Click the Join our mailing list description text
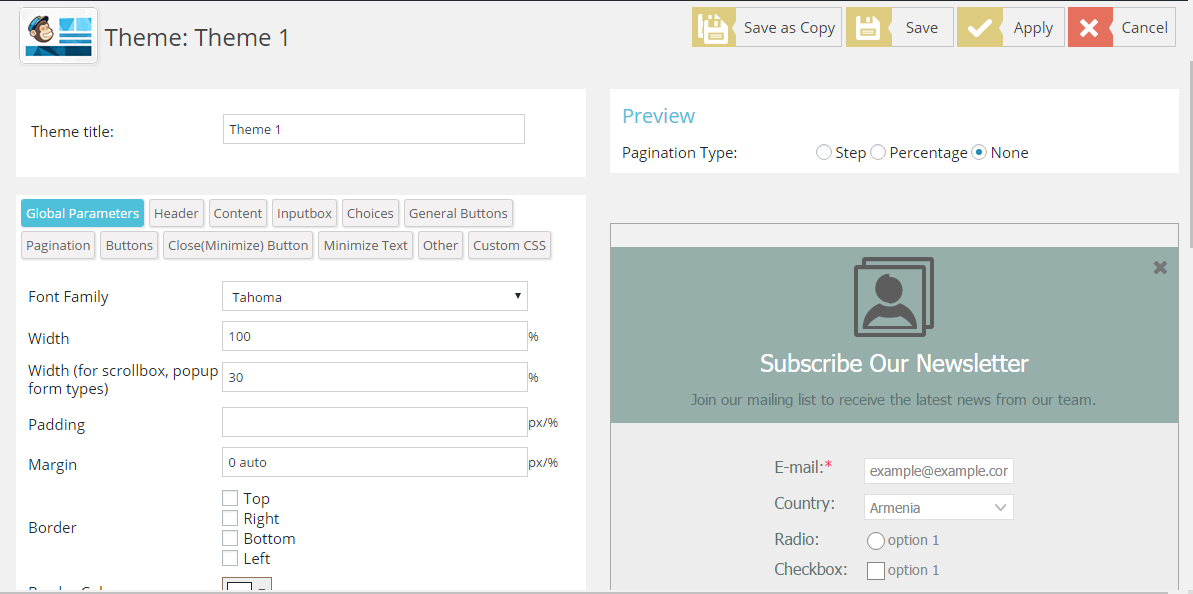Image resolution: width=1193 pixels, height=594 pixels. pos(893,399)
